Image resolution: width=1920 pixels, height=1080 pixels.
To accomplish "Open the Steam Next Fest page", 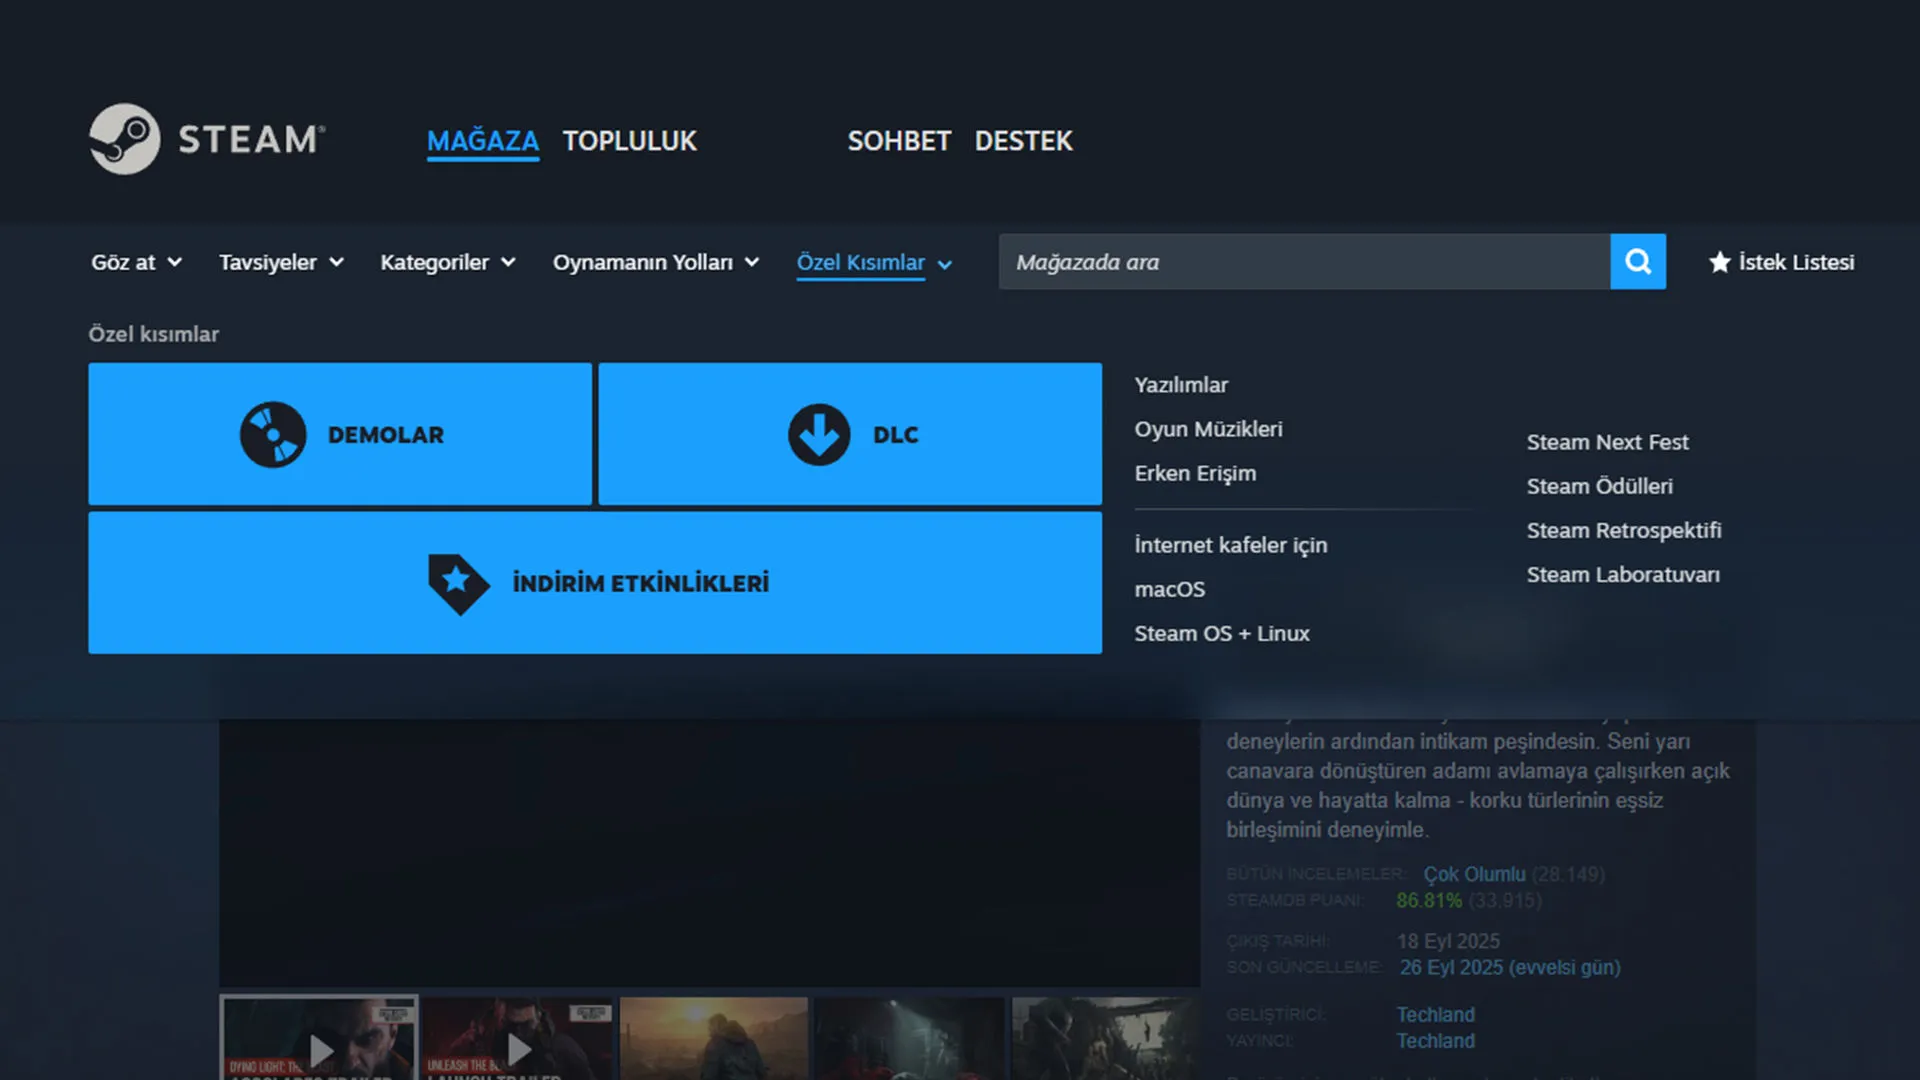I will [x=1607, y=441].
